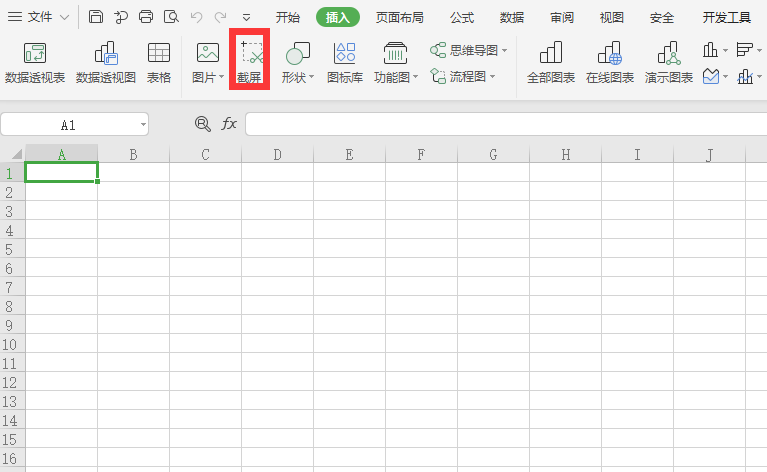Open the Name Box dropdown arrow

click(143, 125)
